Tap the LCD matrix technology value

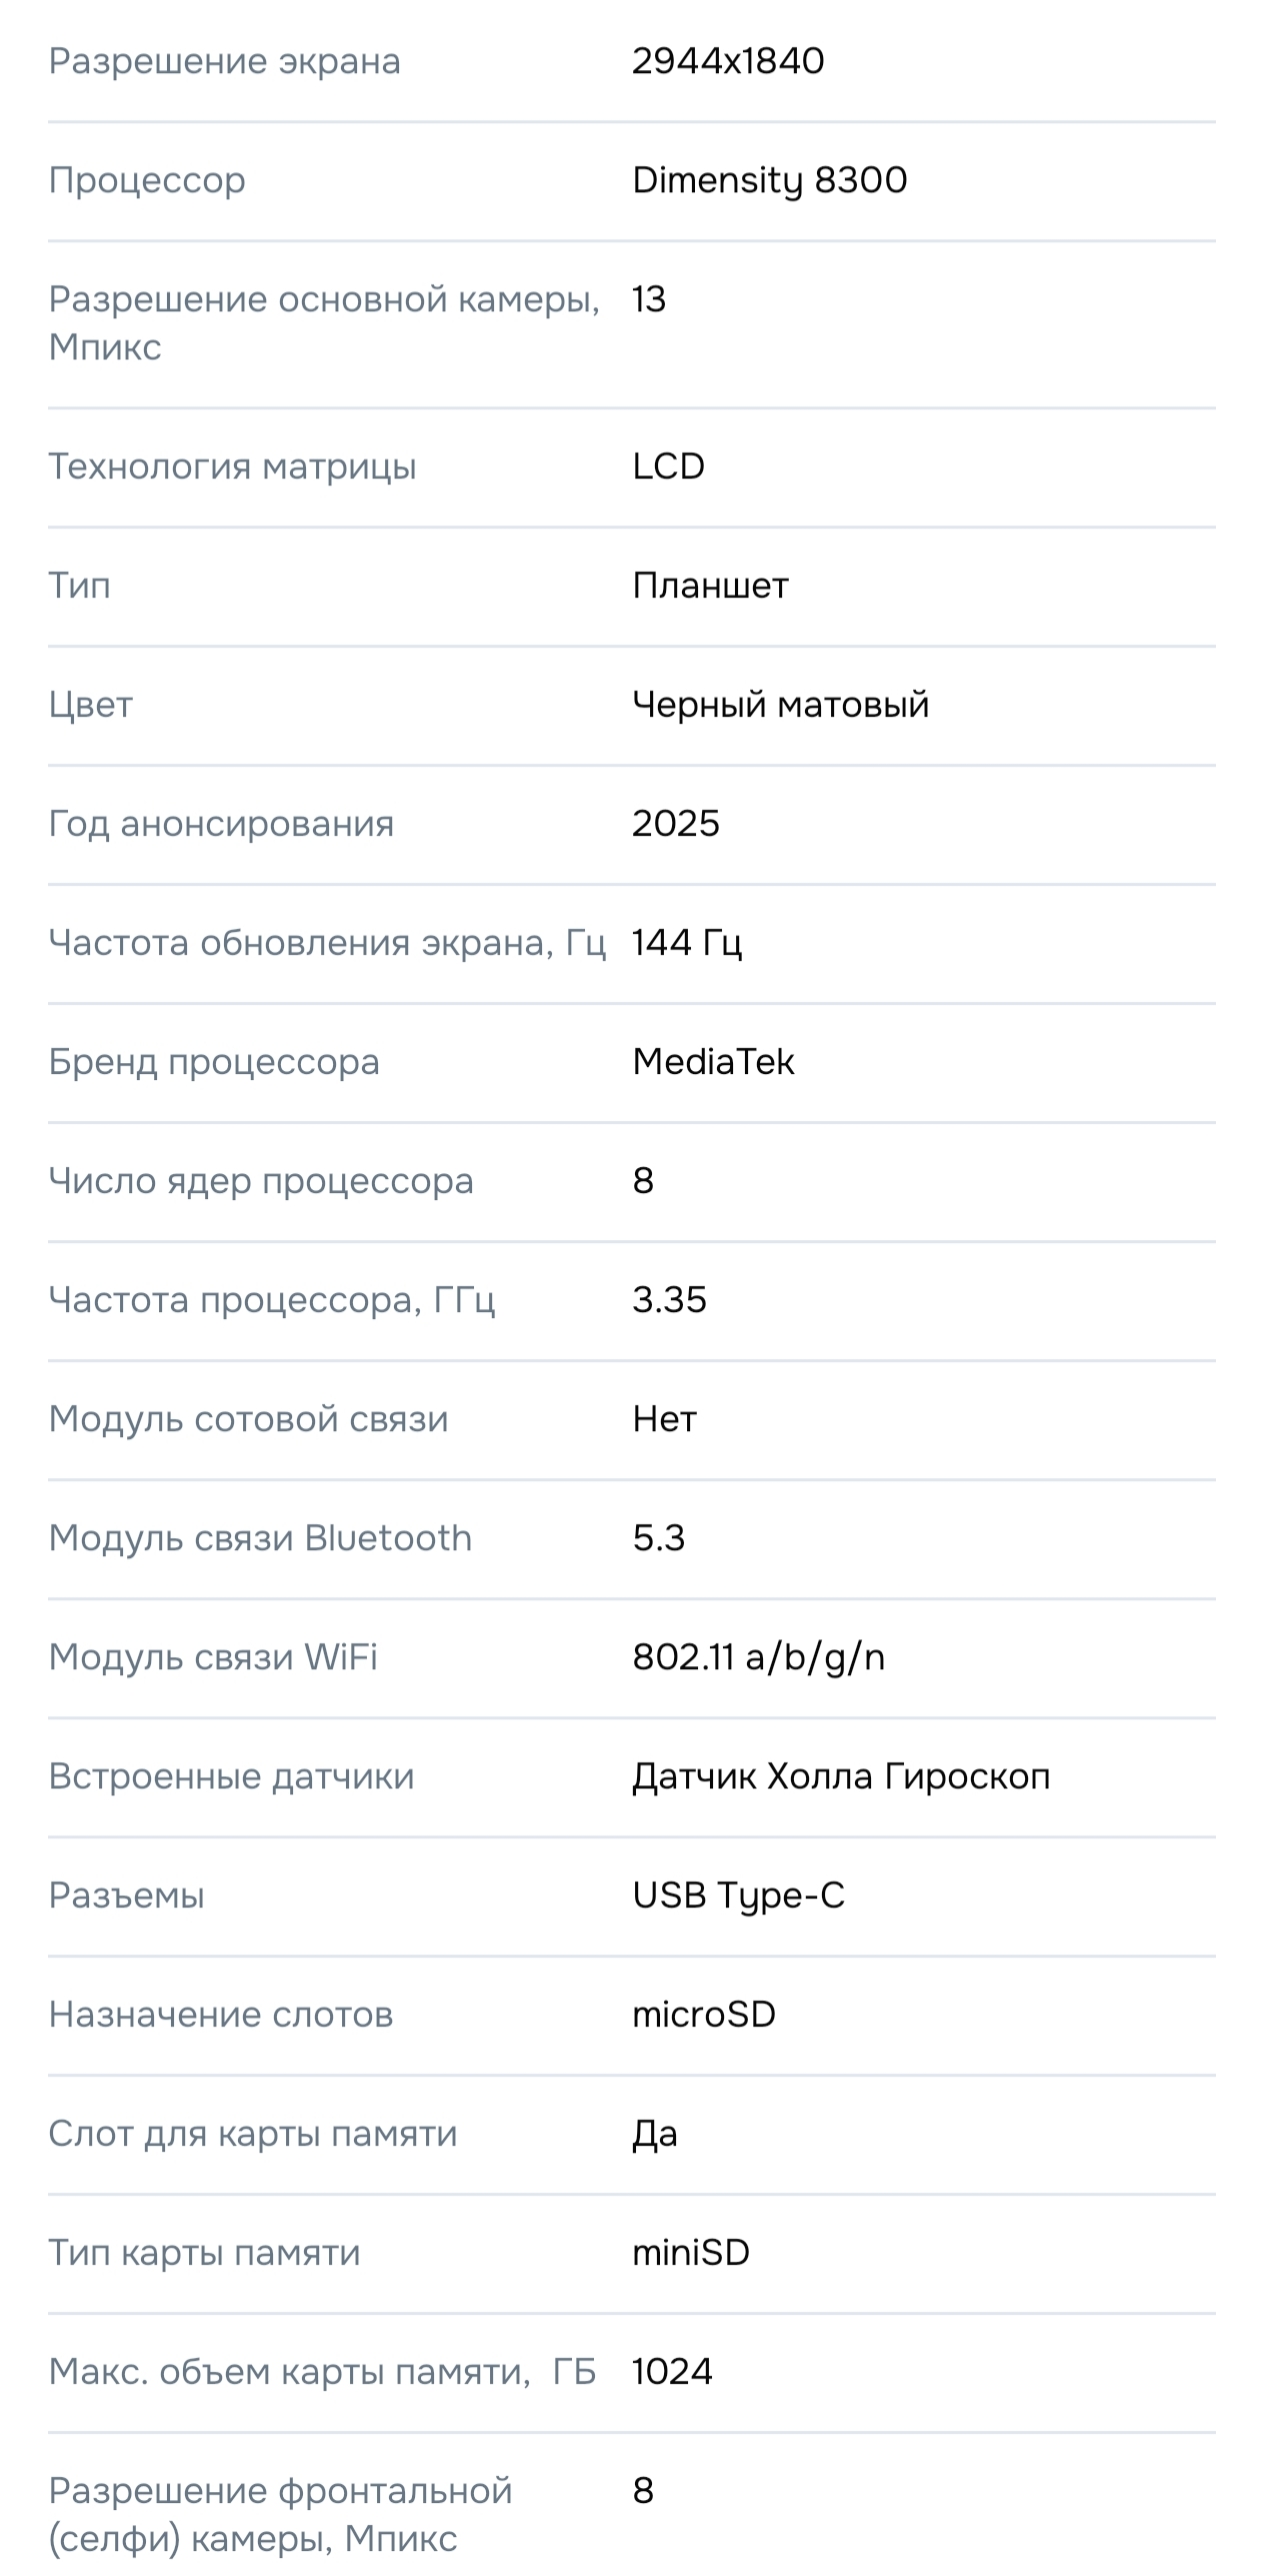click(668, 466)
